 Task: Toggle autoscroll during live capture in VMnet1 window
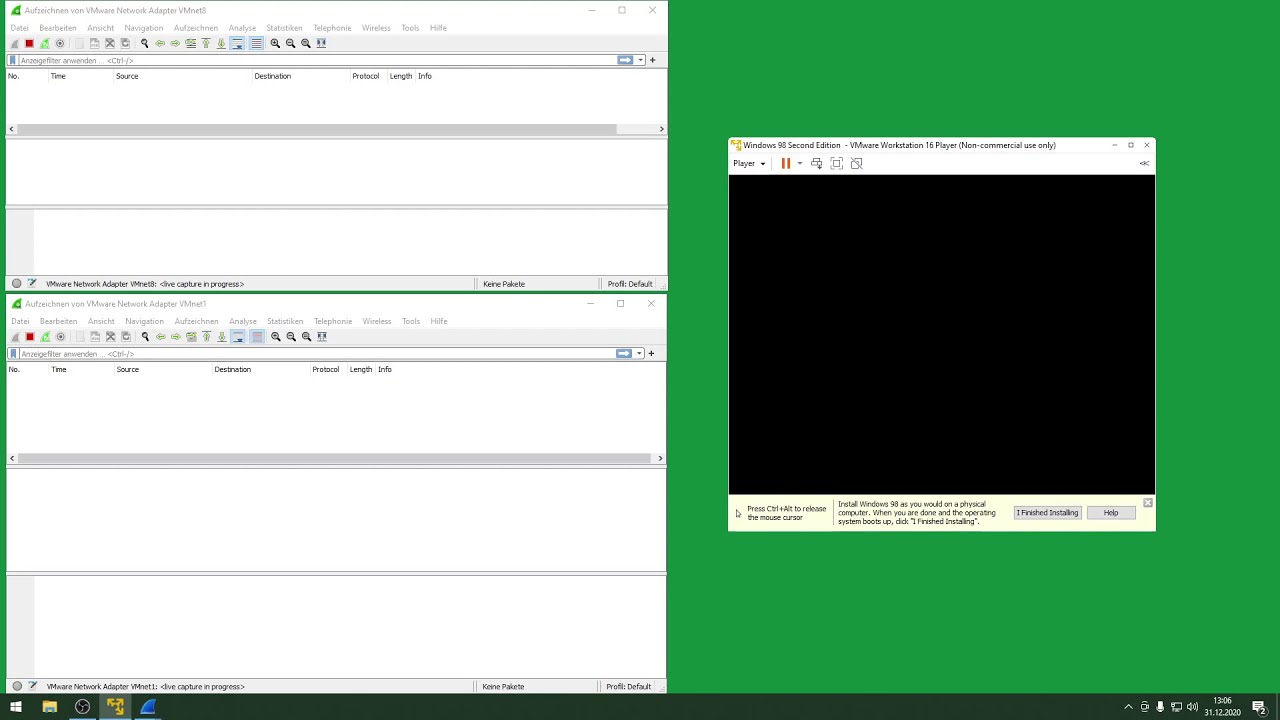[238, 336]
